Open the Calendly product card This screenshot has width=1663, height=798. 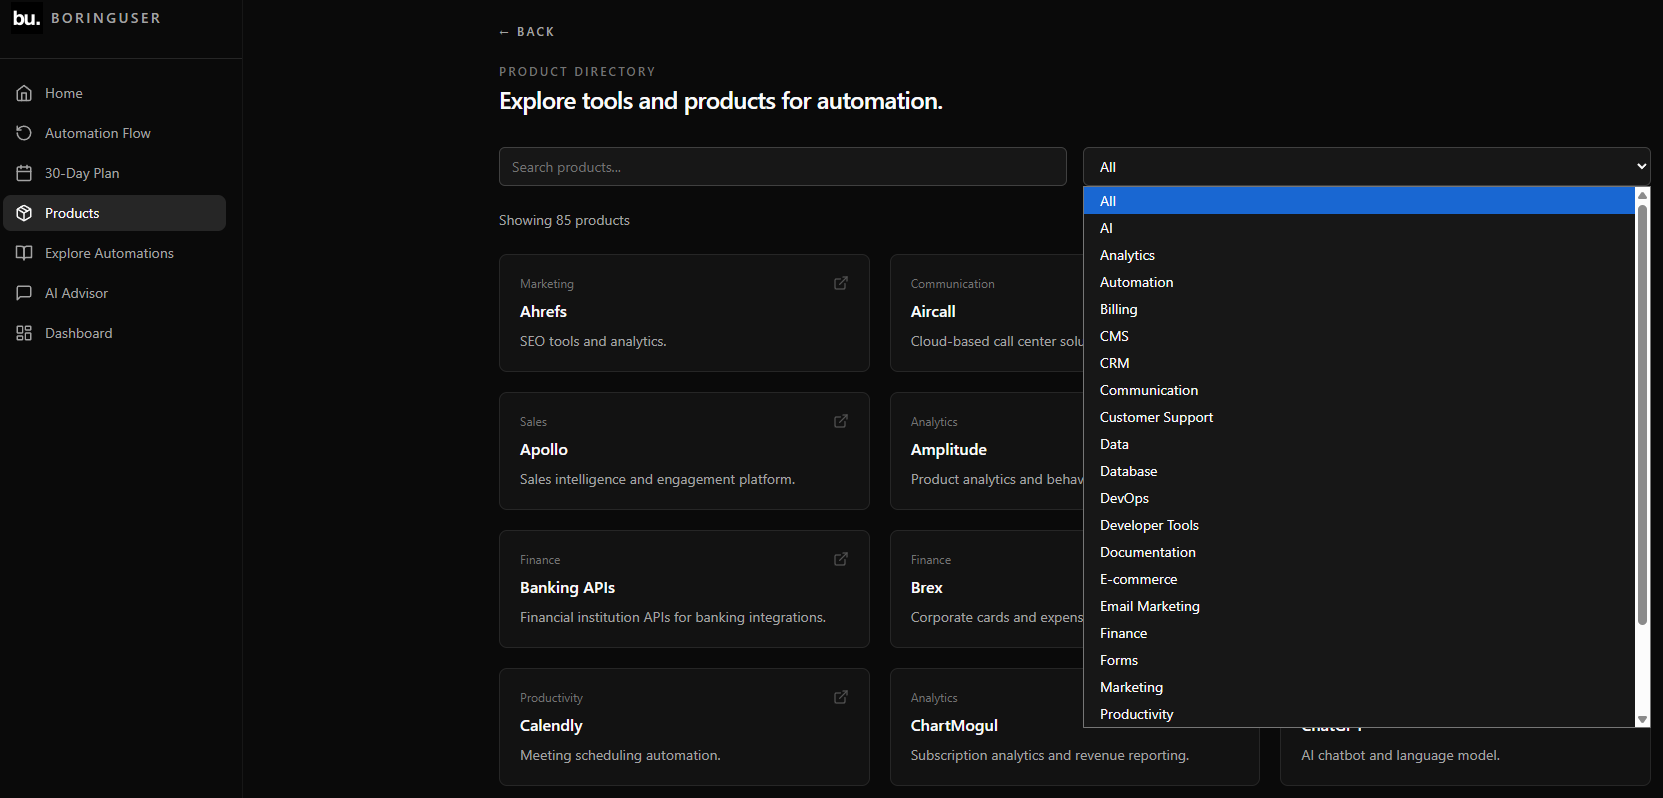[684, 727]
